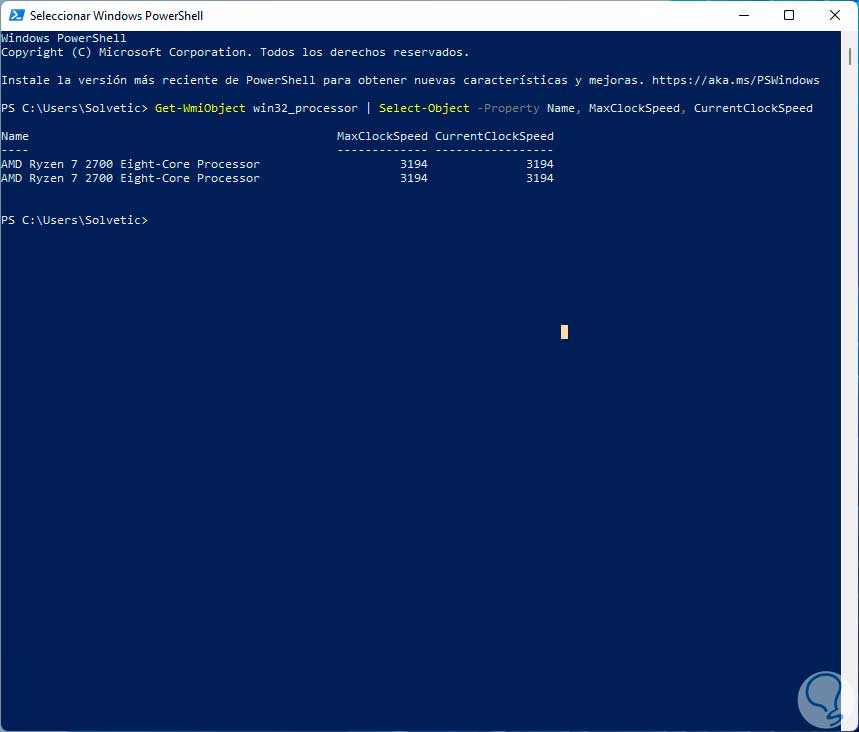
Task: Maximize the Windows PowerShell window
Action: click(x=789, y=15)
